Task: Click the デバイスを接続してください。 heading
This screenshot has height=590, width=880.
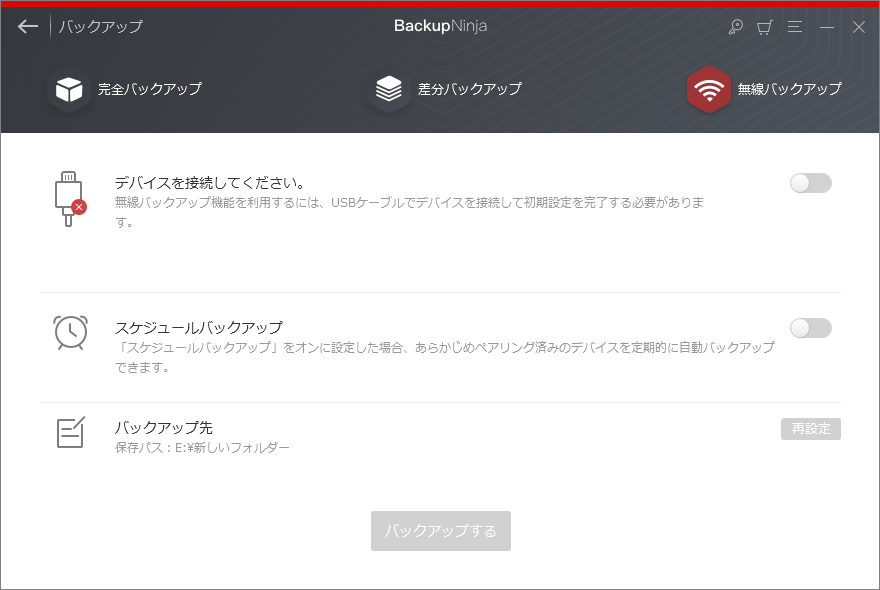Action: coord(210,182)
